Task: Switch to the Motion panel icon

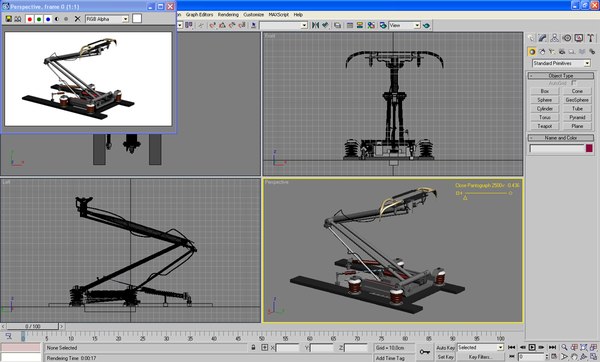Action: 567,38
